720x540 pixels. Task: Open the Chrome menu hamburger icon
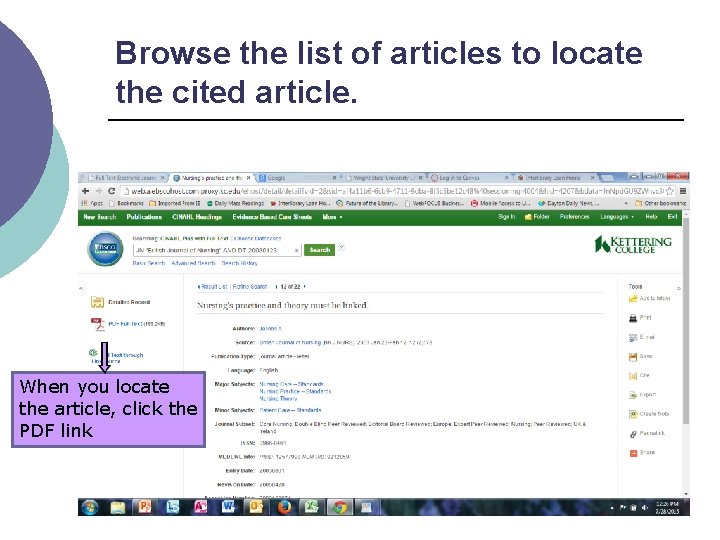(x=683, y=191)
